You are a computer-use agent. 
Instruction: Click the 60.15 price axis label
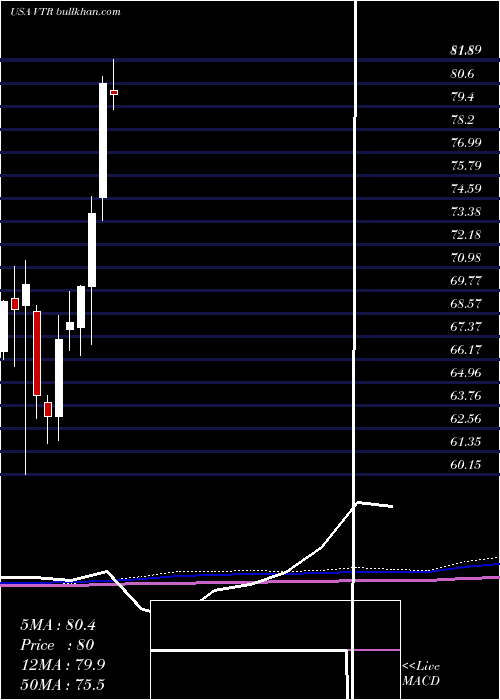pos(466,465)
